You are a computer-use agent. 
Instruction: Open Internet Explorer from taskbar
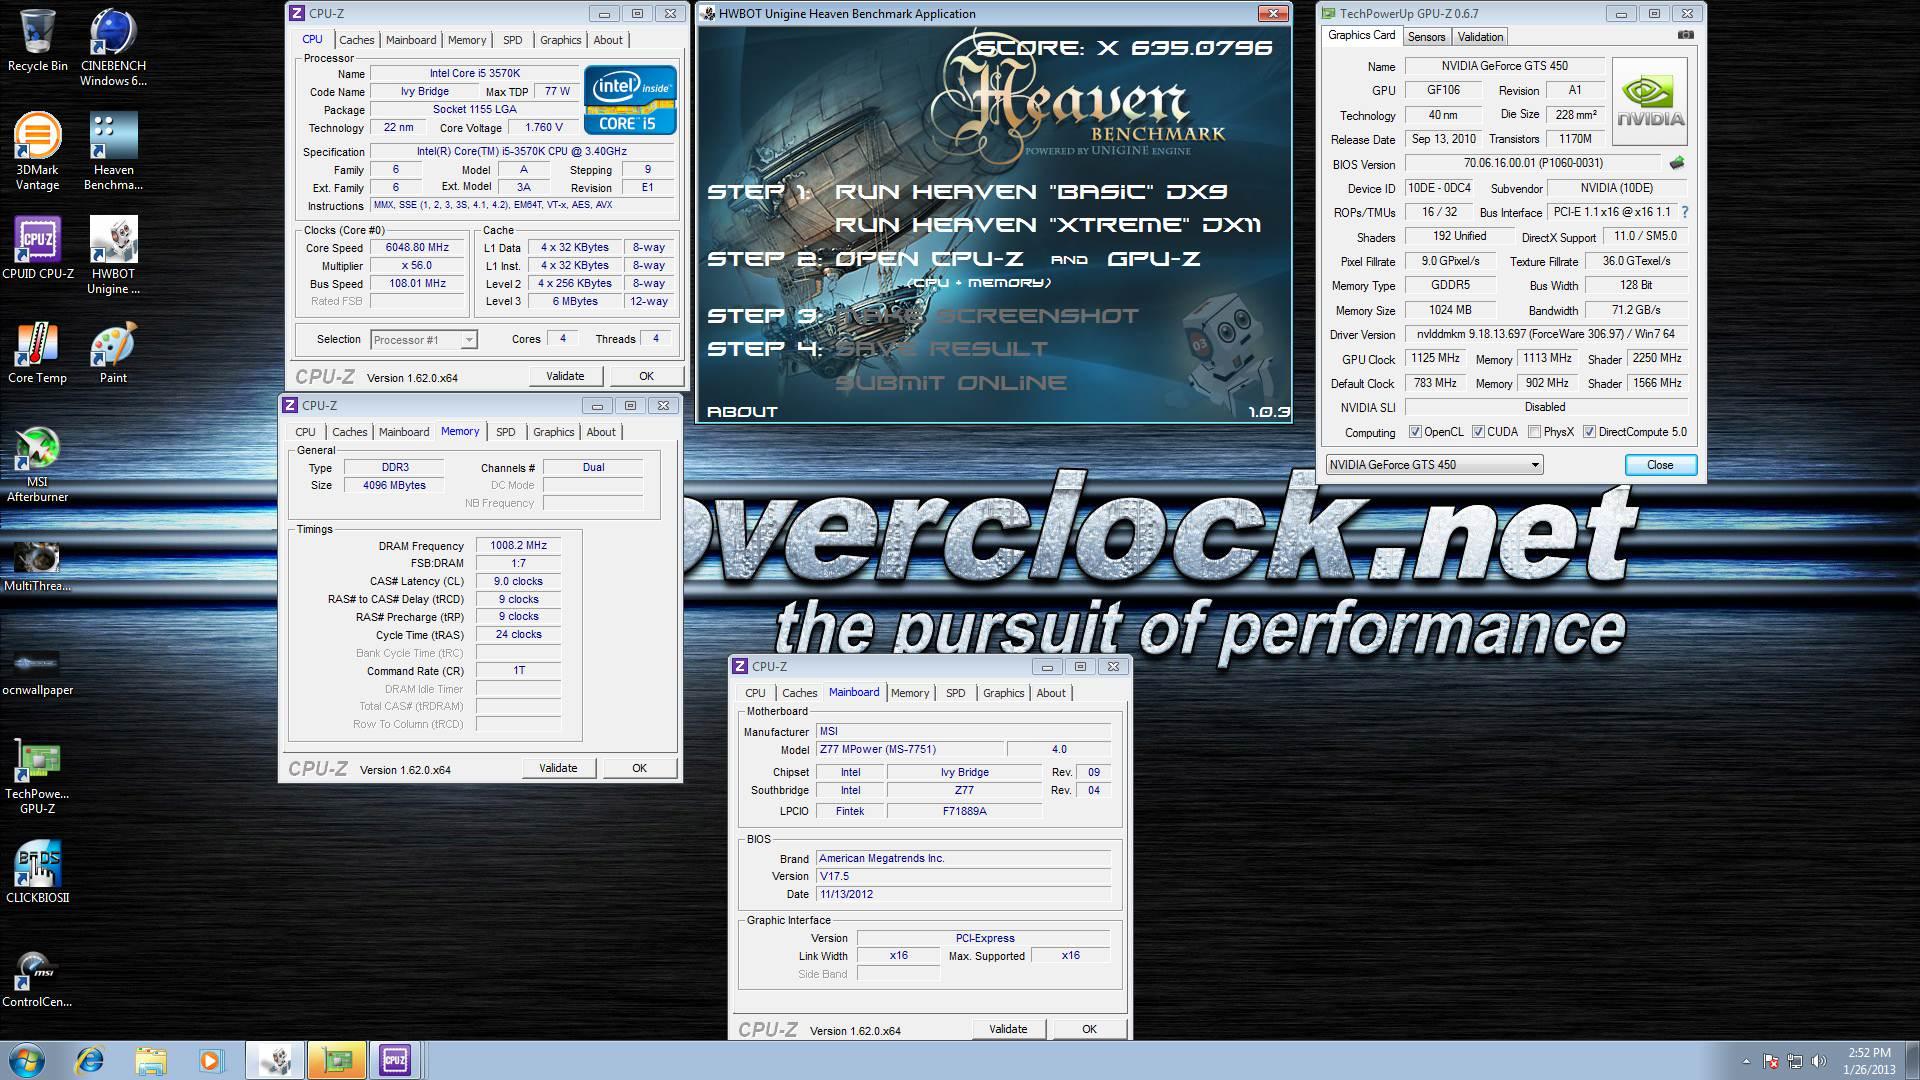click(x=90, y=1060)
